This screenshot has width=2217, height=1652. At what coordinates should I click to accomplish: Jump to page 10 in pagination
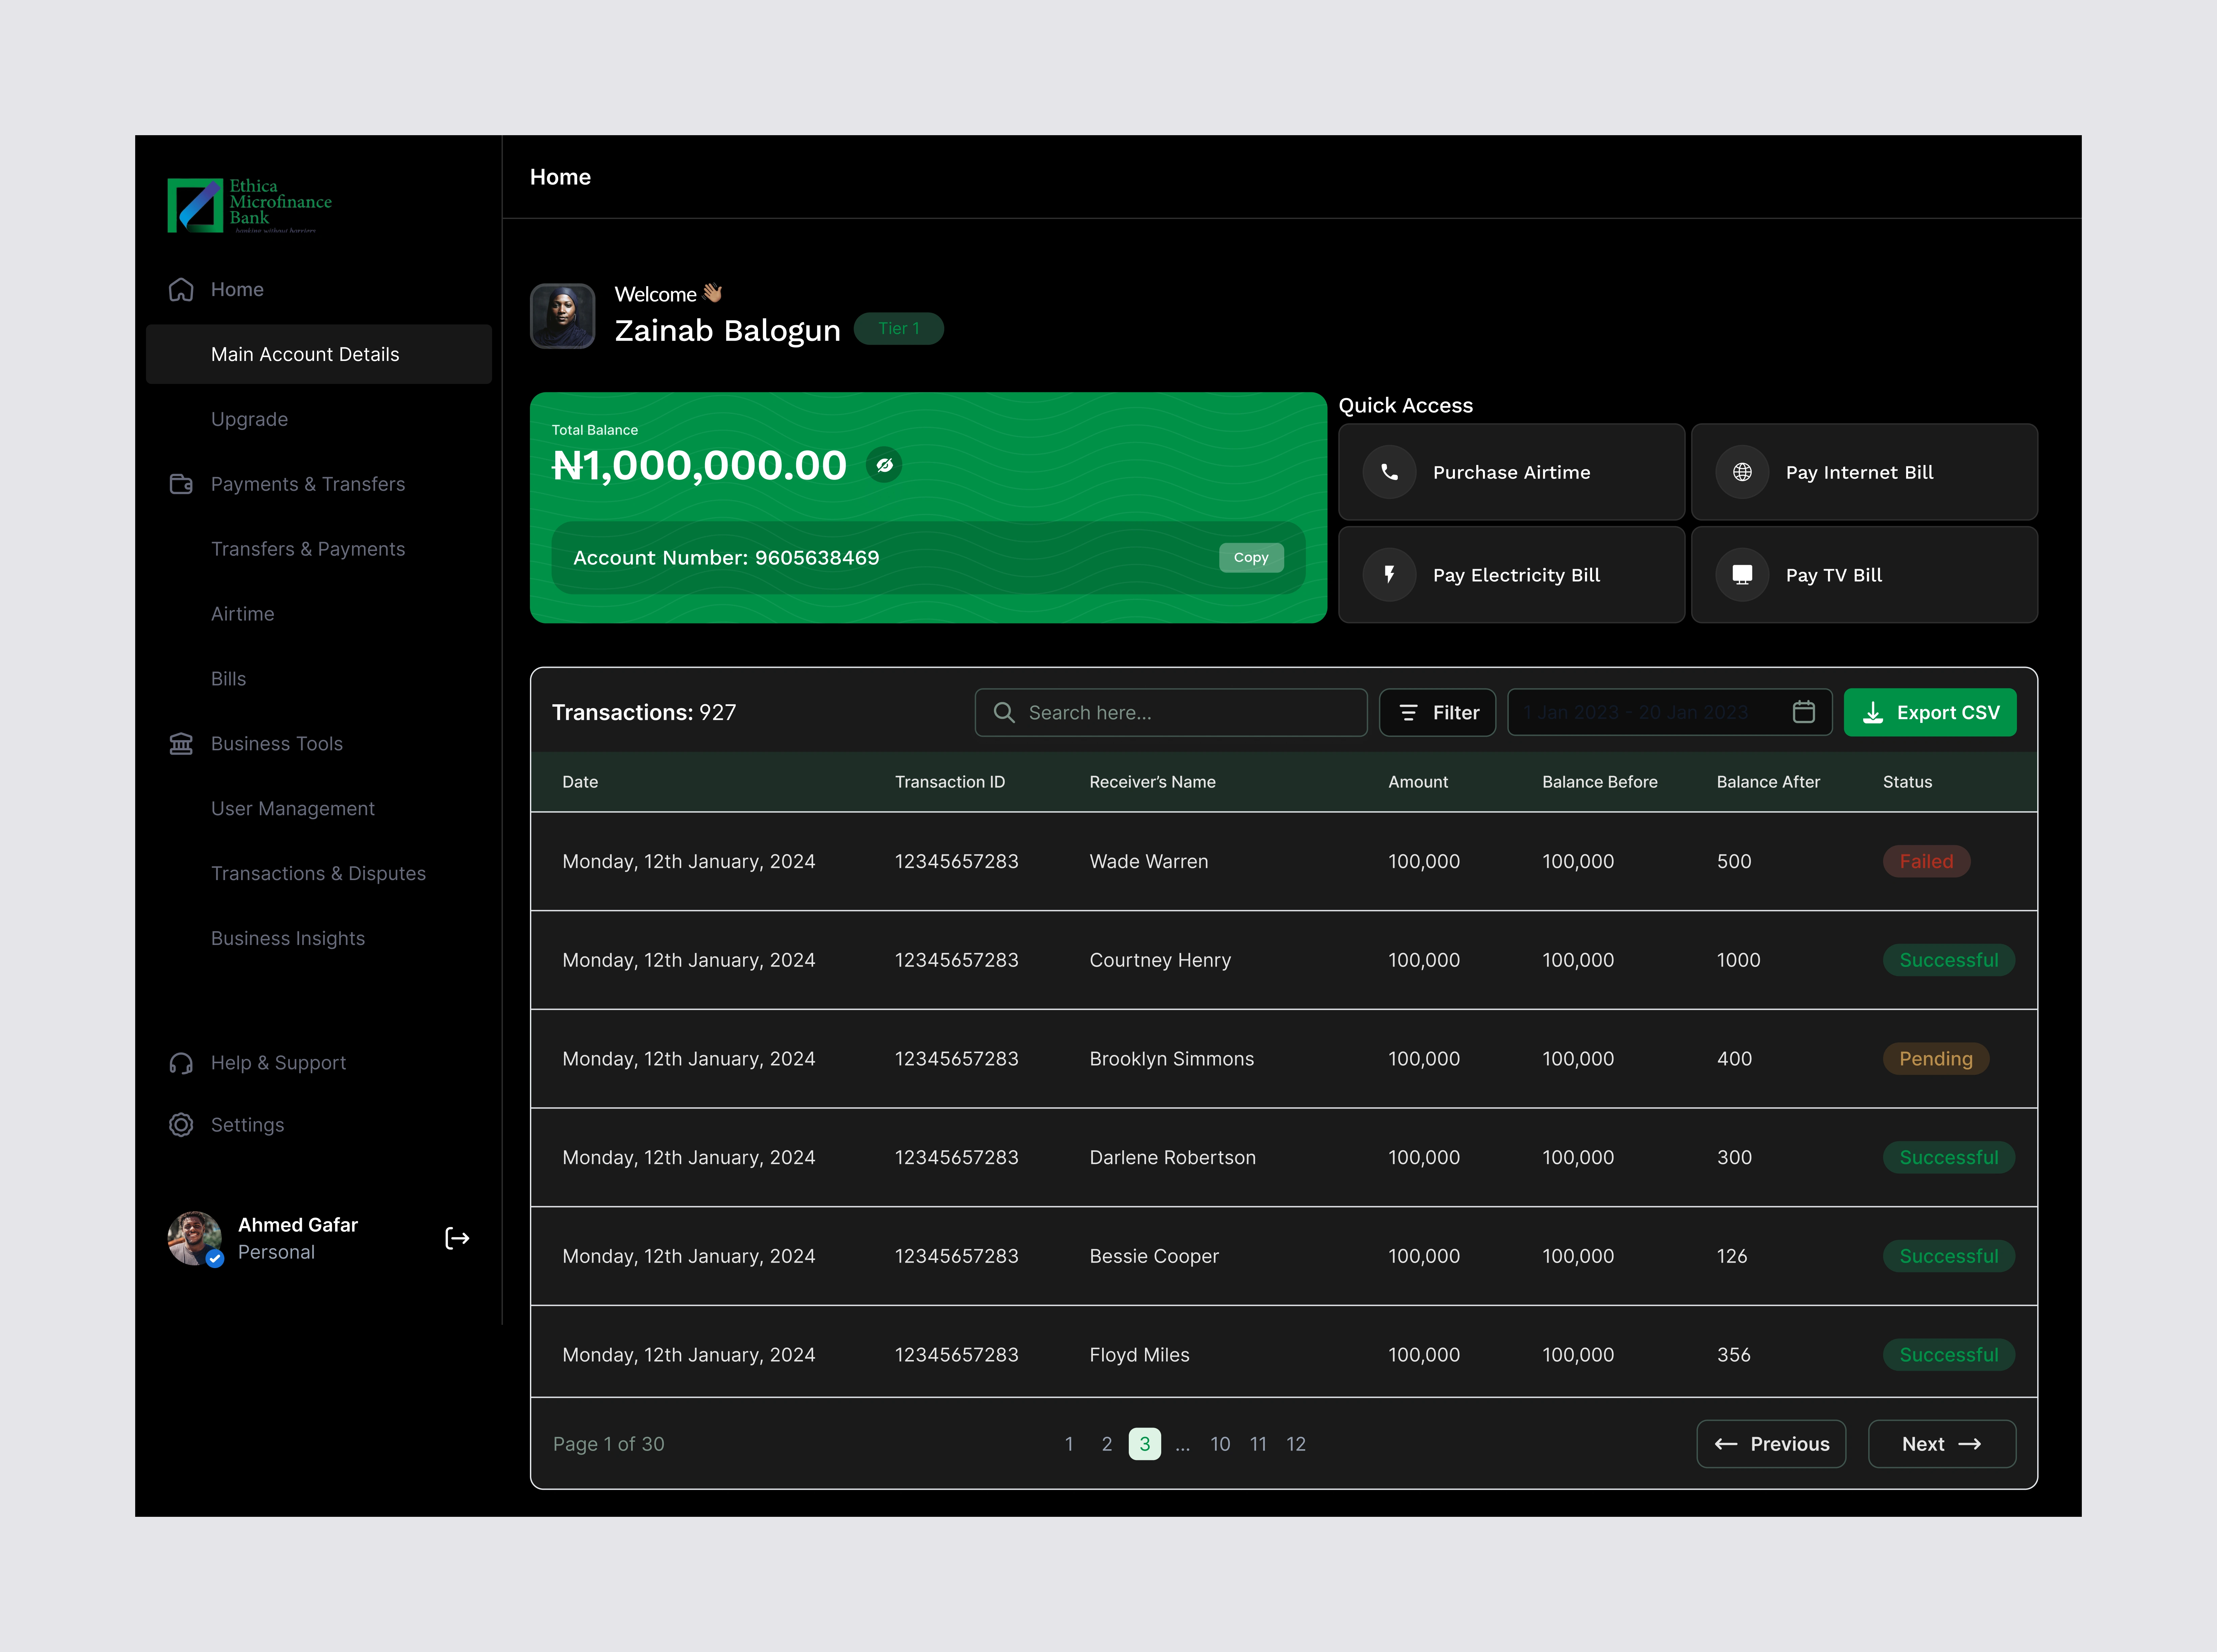(x=1220, y=1444)
